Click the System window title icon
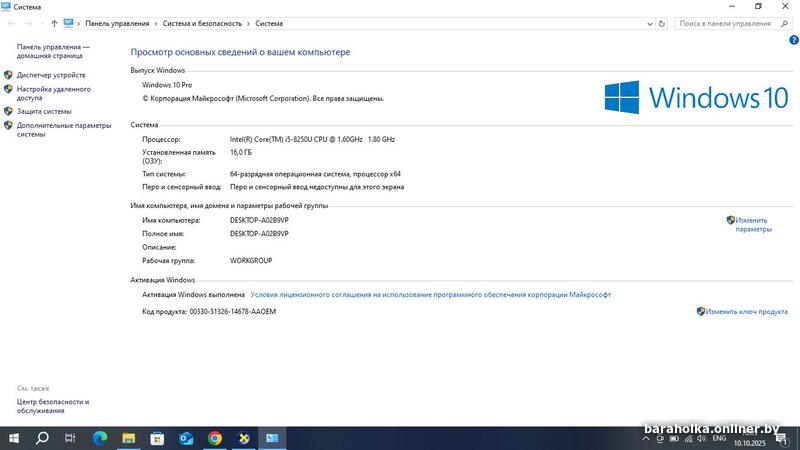The width and height of the screenshot is (800, 450). (x=6, y=7)
